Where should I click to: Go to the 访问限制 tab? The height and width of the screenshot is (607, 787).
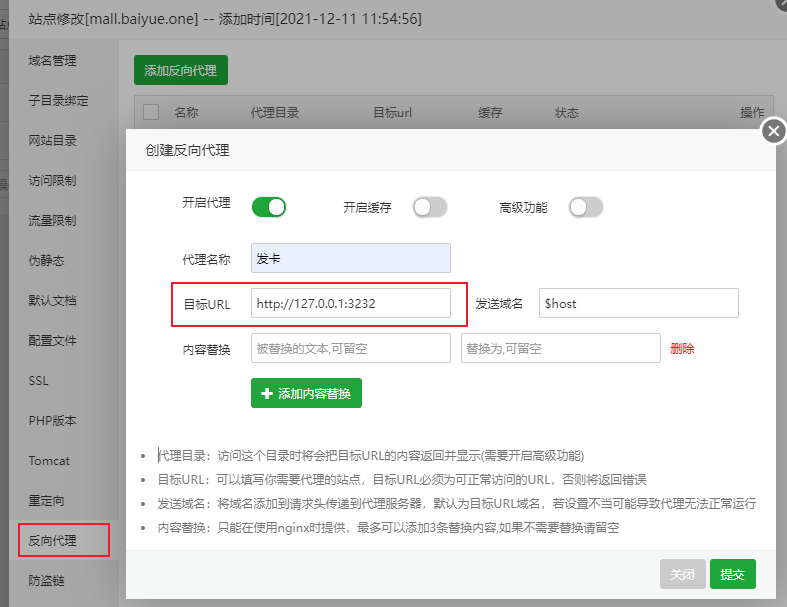[52, 181]
